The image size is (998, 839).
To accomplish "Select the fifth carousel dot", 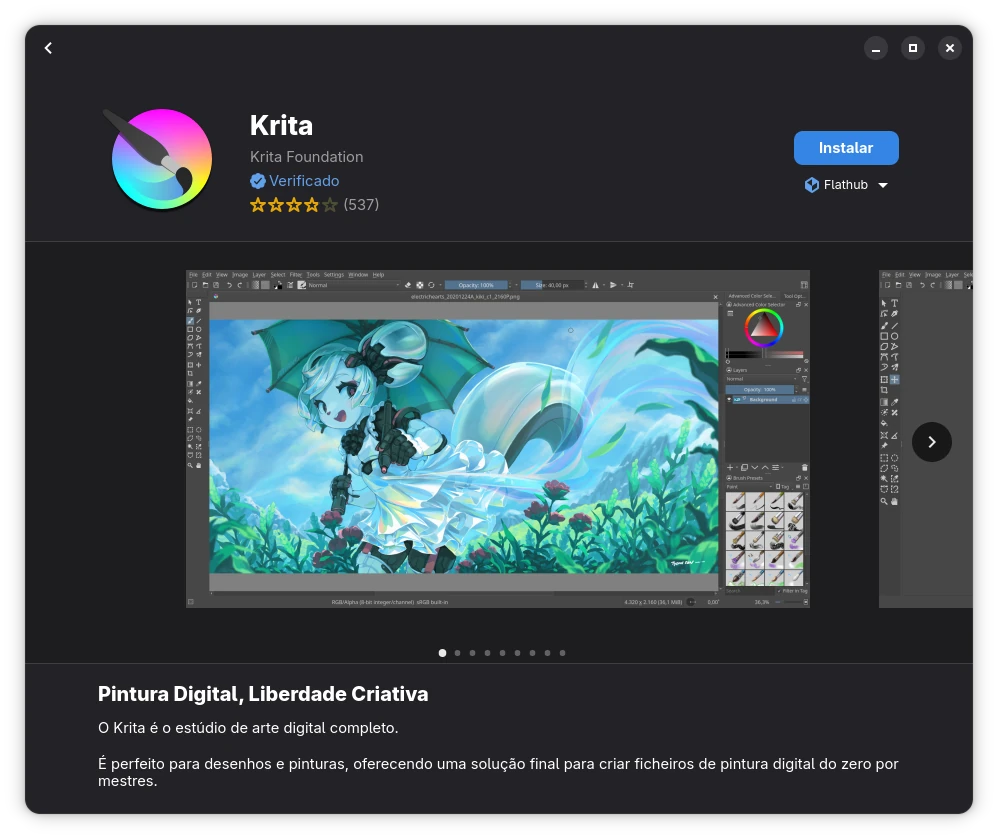I will click(x=502, y=652).
